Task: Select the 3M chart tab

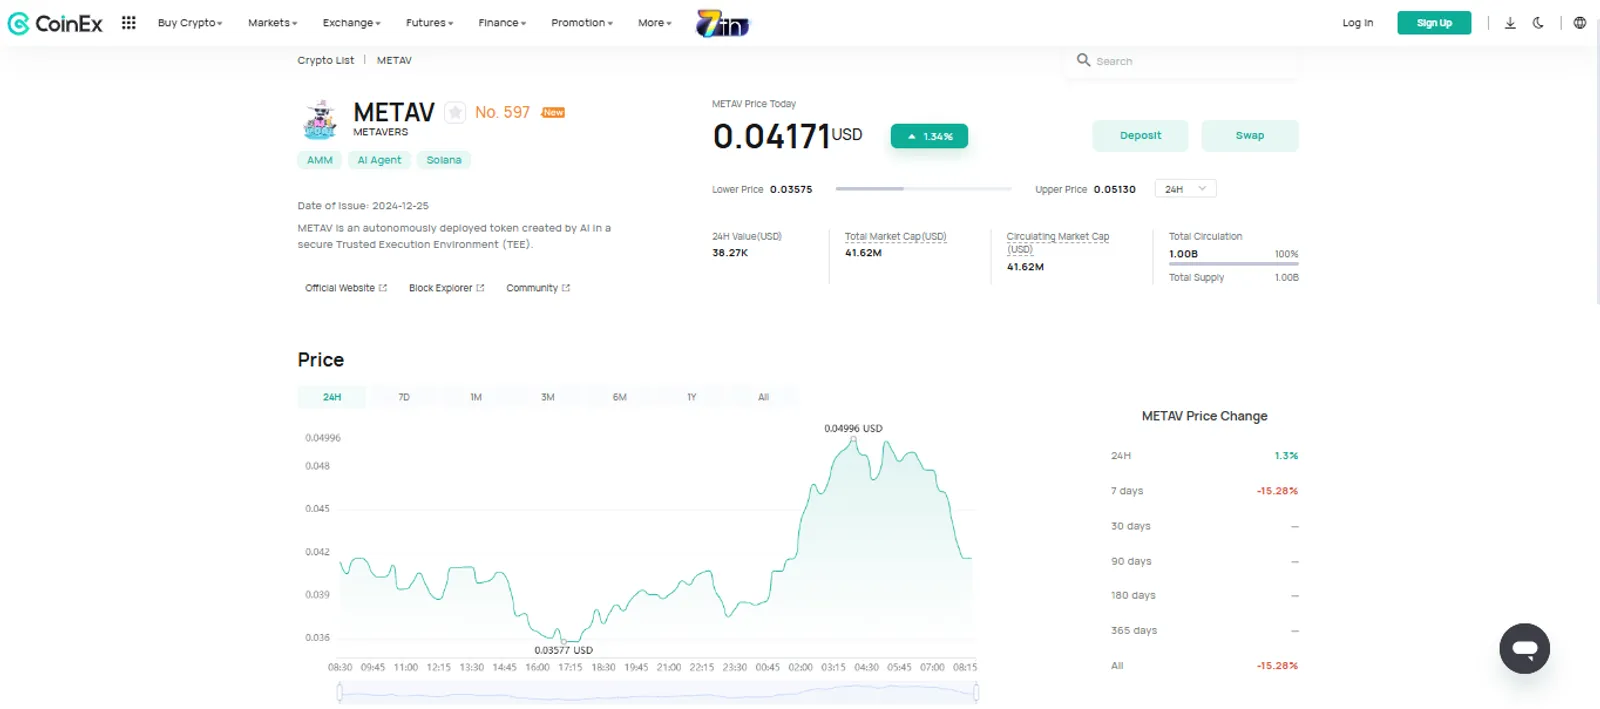Action: 548,397
